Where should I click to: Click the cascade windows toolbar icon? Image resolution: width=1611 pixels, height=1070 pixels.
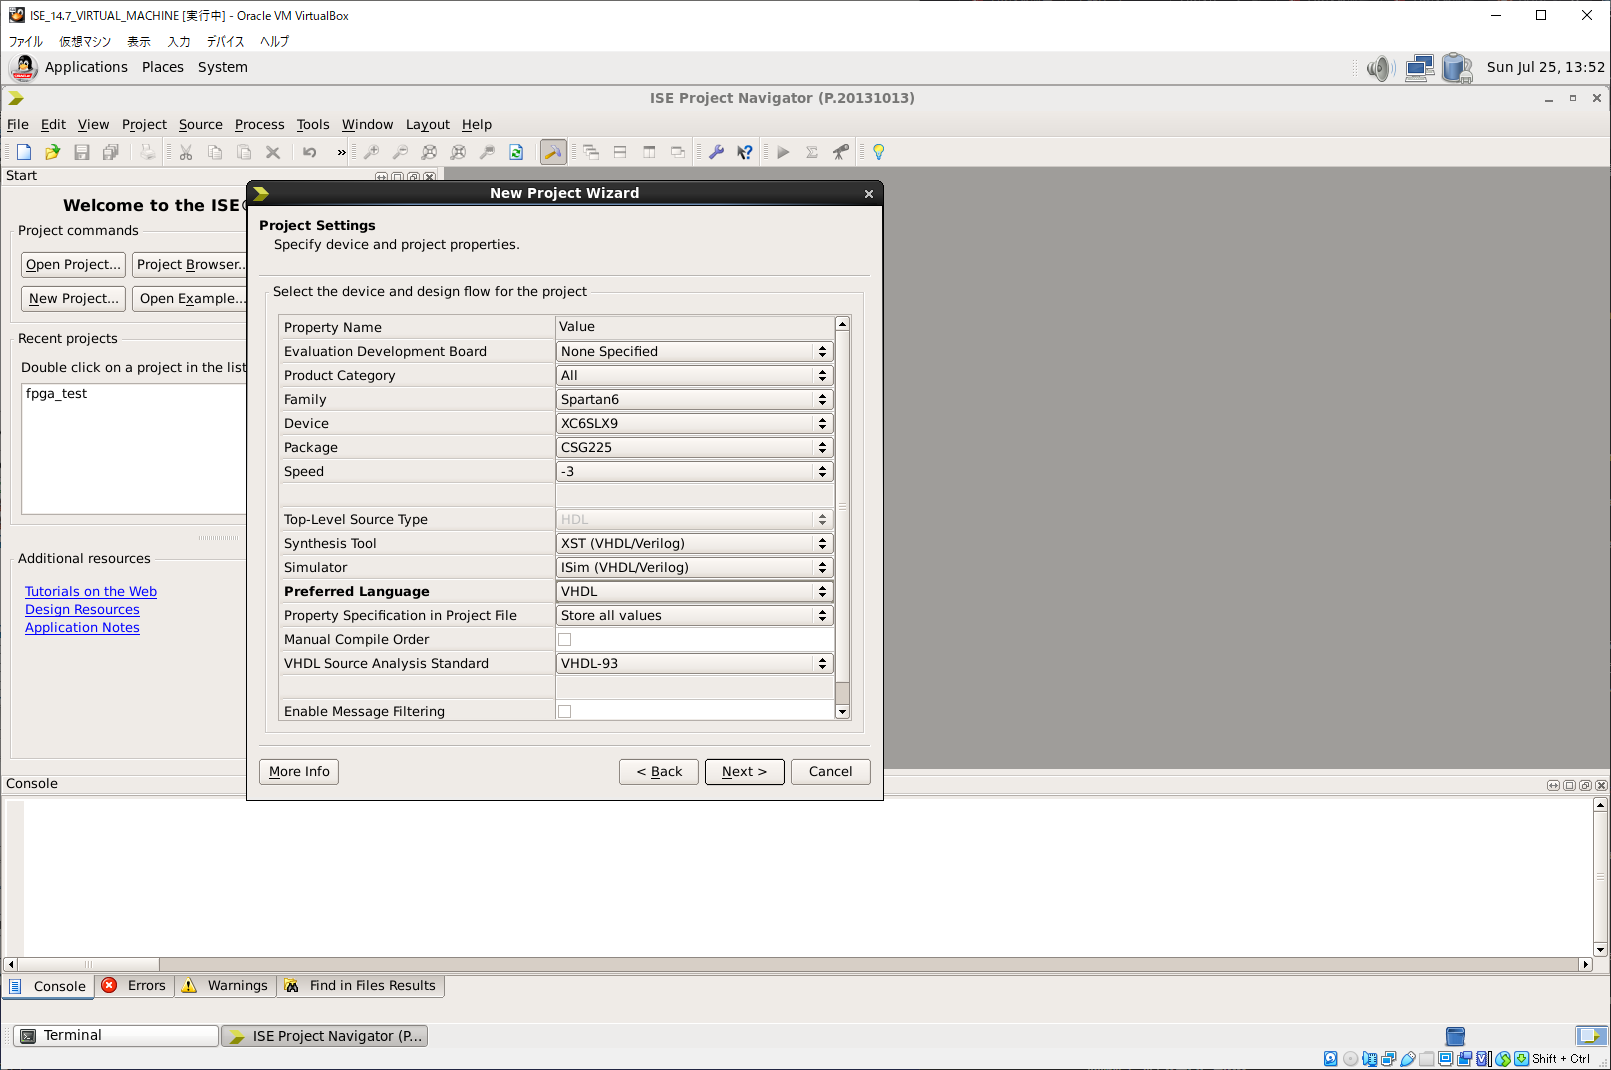point(591,152)
